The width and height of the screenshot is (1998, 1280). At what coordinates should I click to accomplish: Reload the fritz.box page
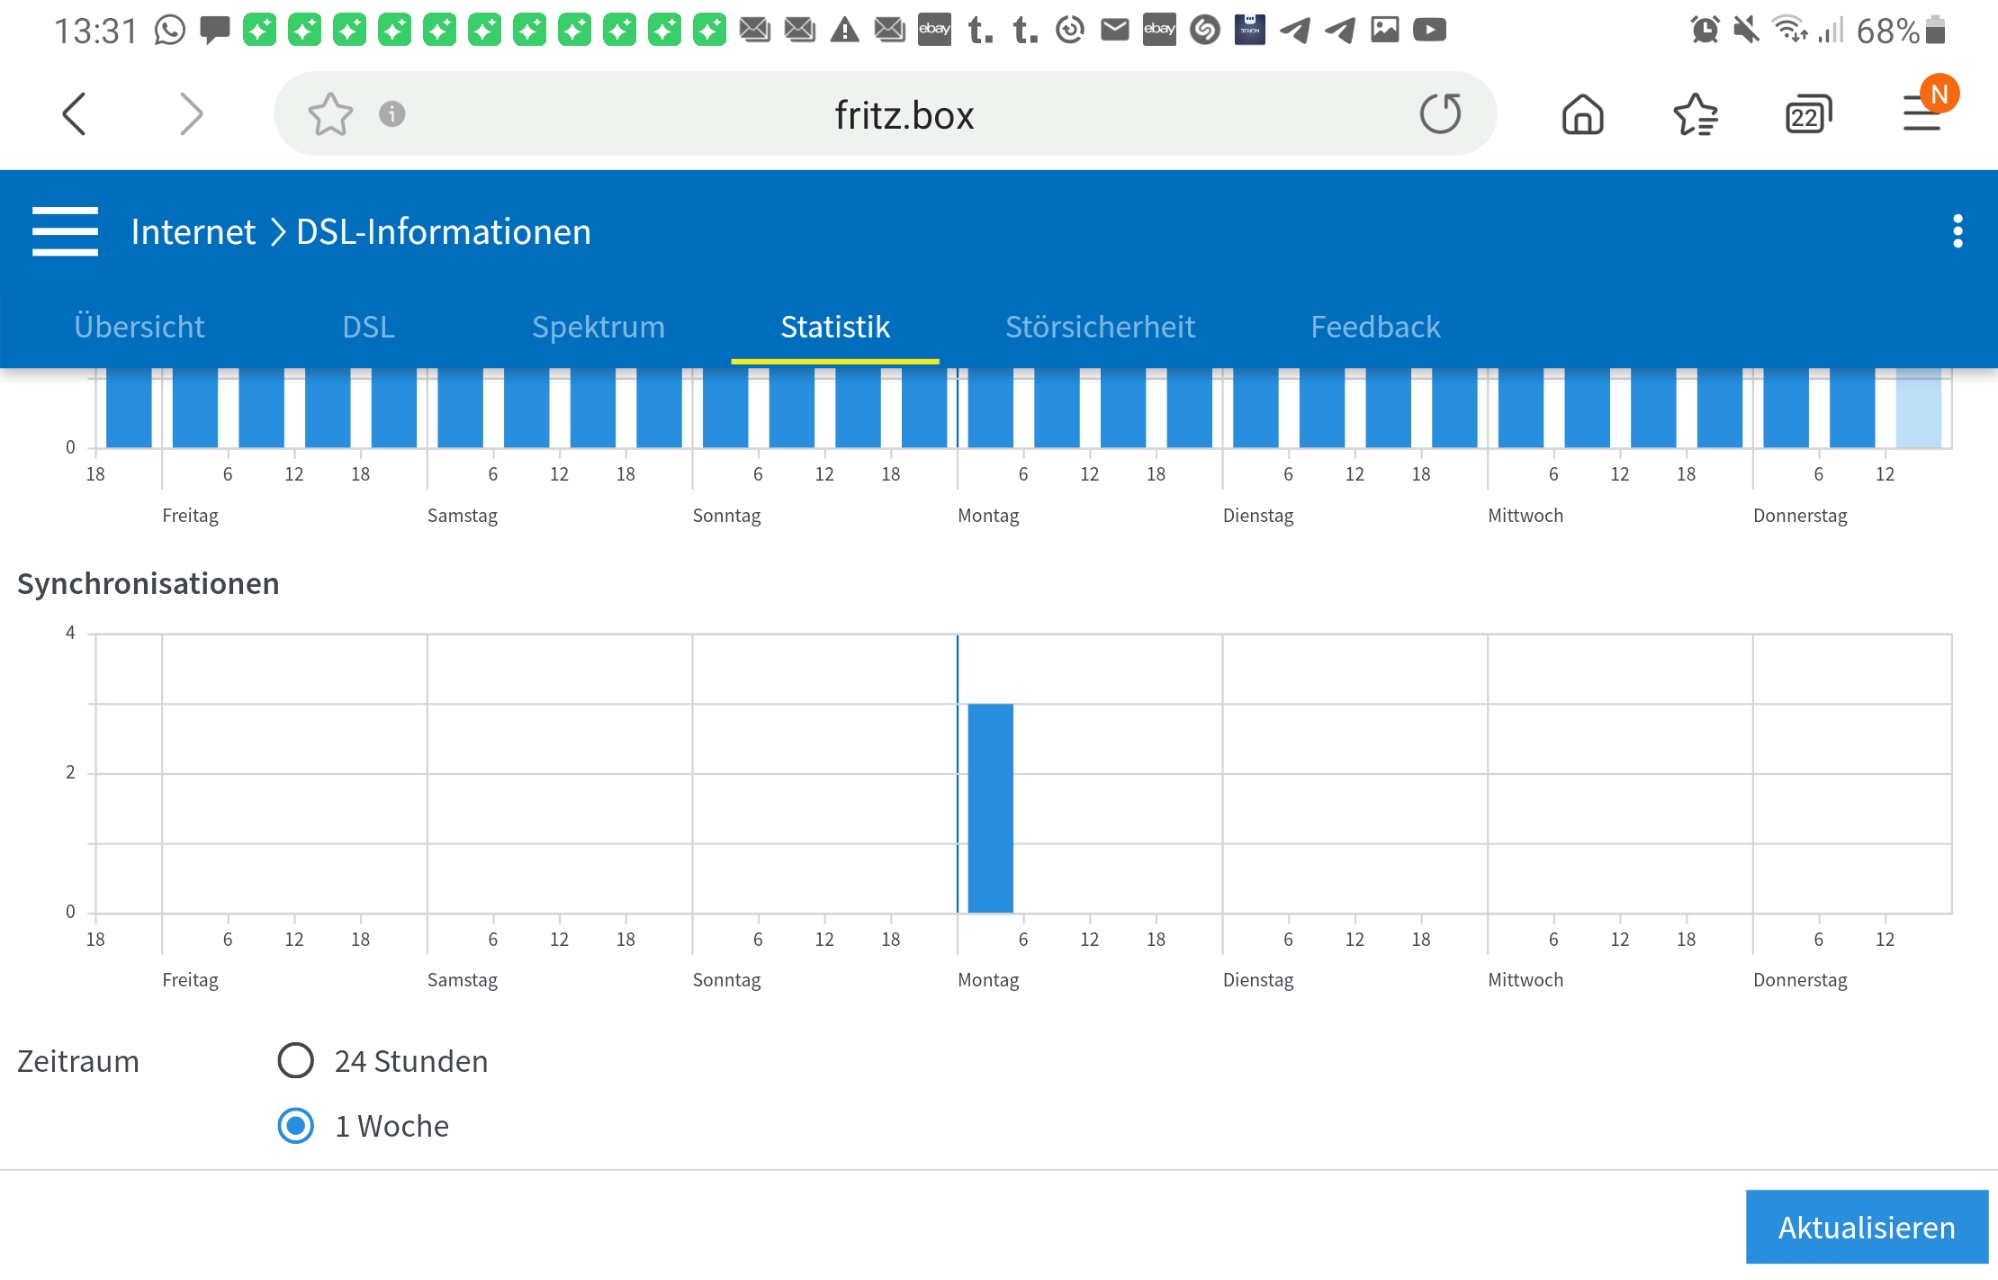point(1440,114)
